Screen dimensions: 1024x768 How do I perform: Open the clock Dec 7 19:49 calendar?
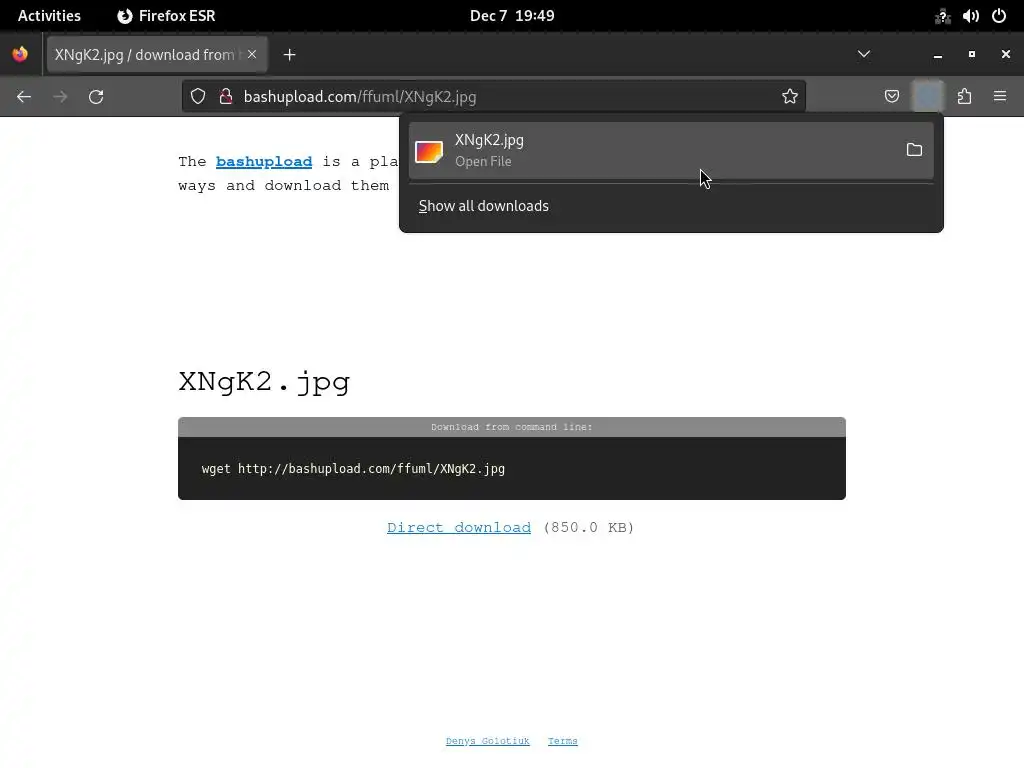512,16
